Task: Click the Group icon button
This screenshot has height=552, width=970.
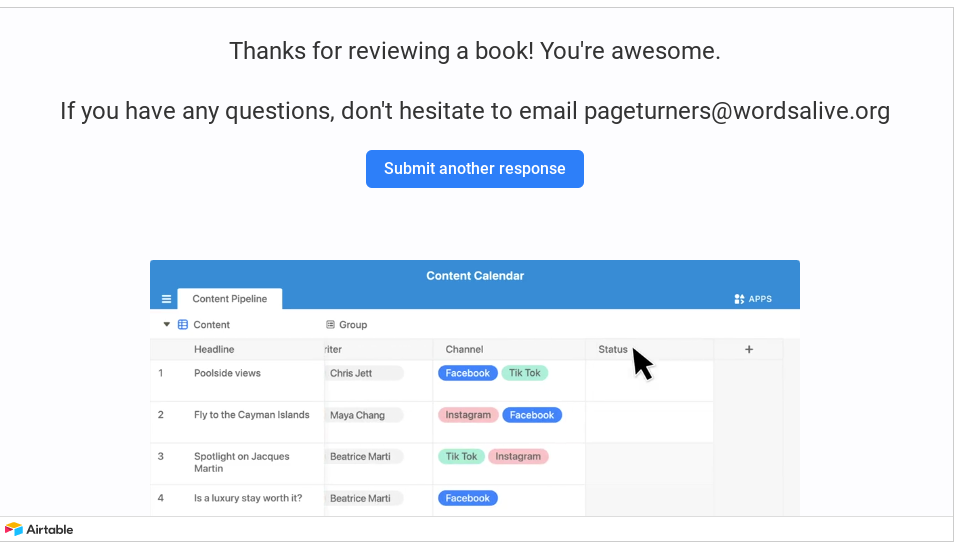Action: pyautogui.click(x=330, y=324)
